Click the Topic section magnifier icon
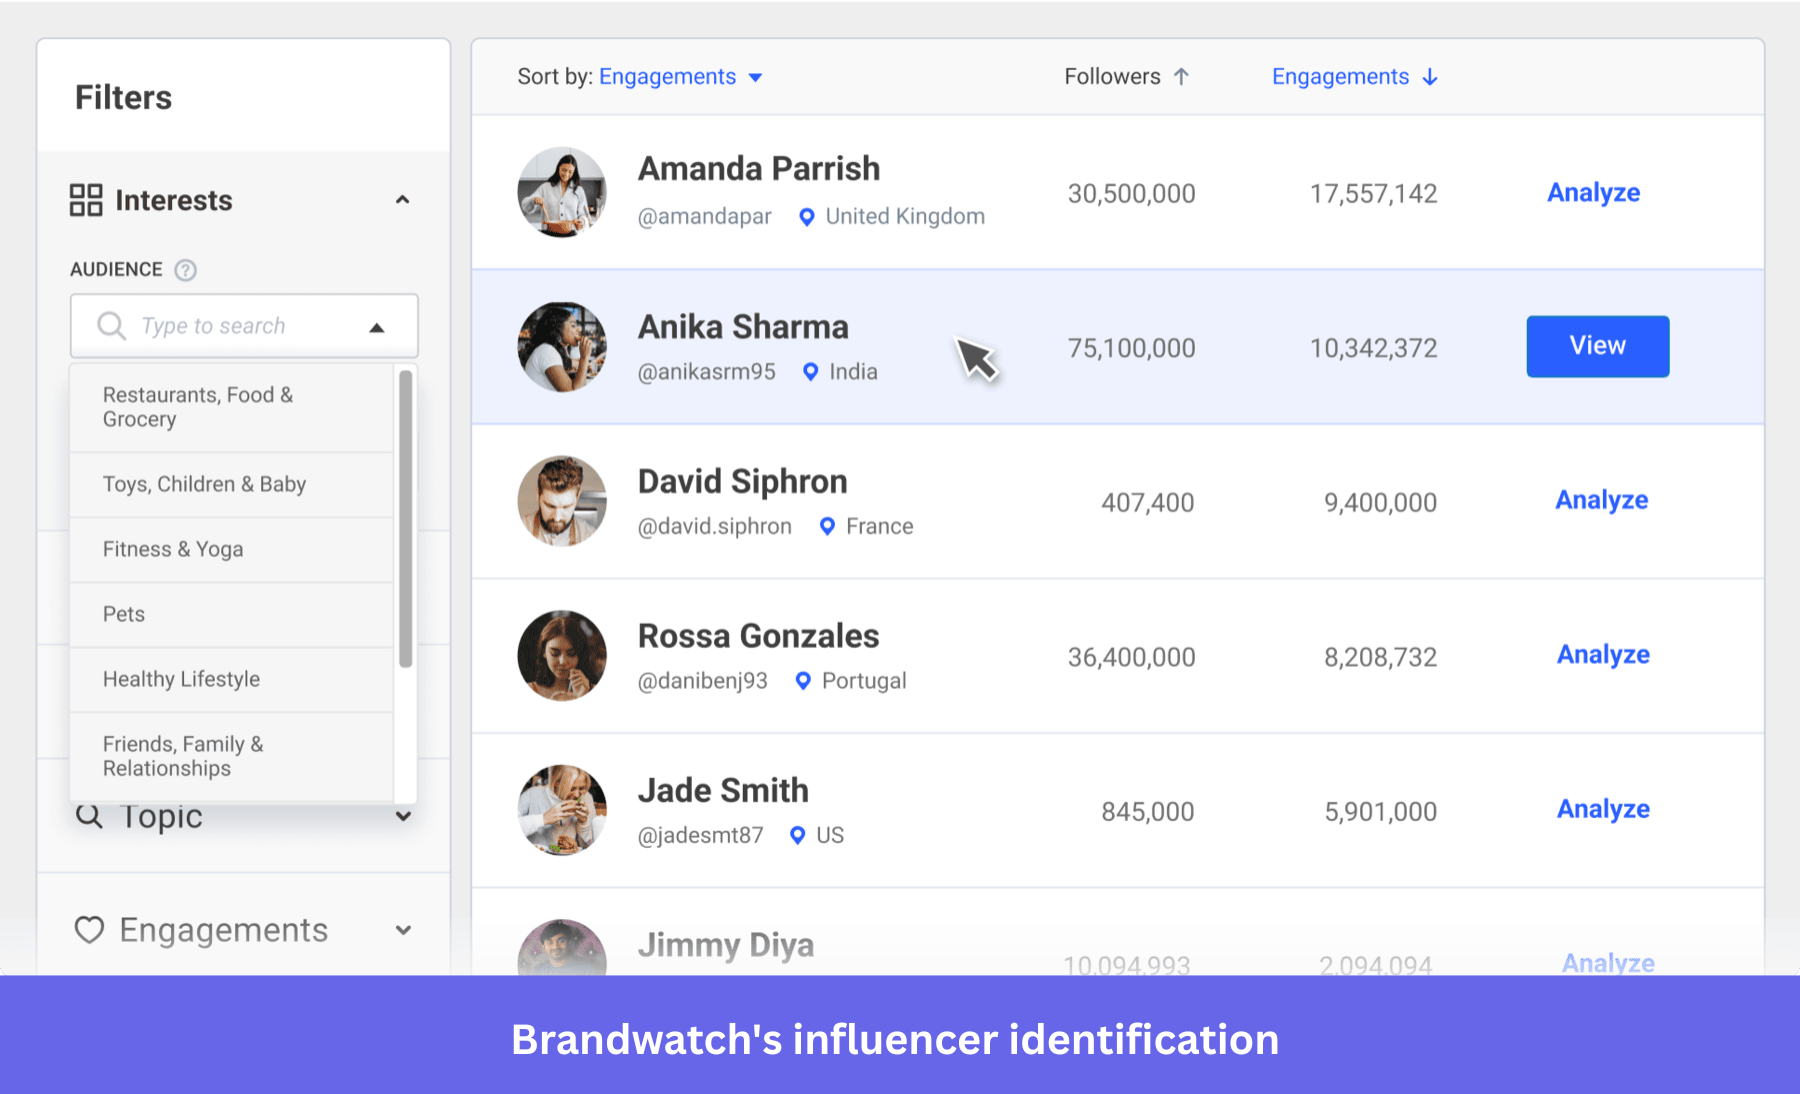This screenshot has width=1800, height=1094. pos(89,816)
